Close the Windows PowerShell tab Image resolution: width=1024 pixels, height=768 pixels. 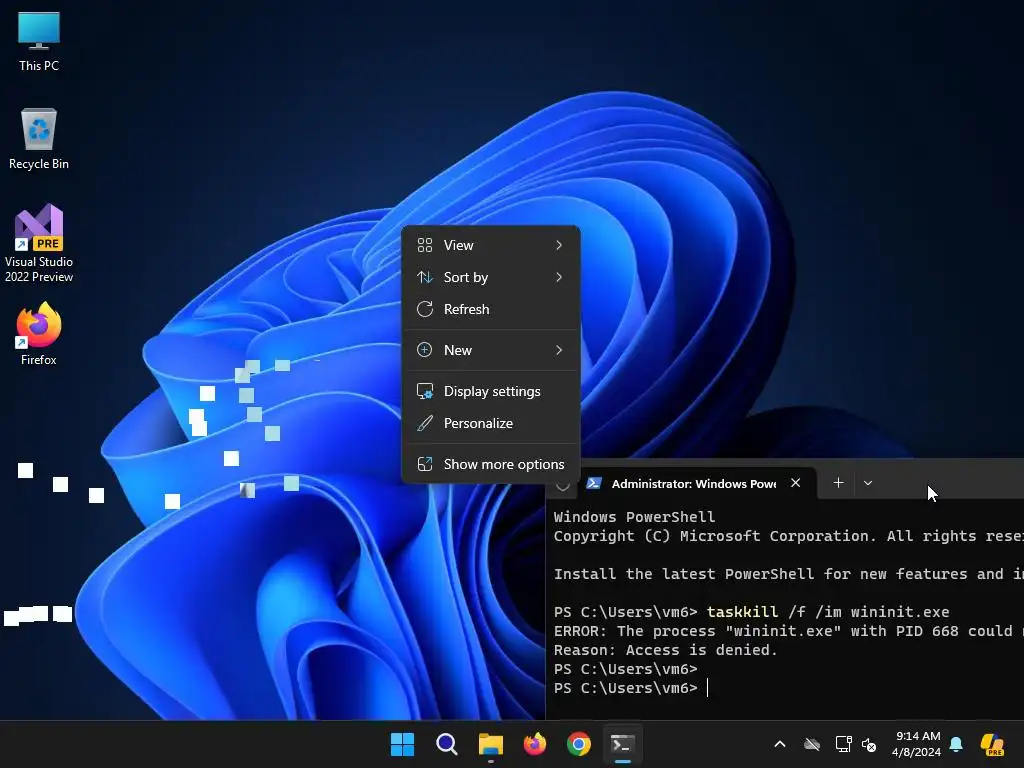795,483
